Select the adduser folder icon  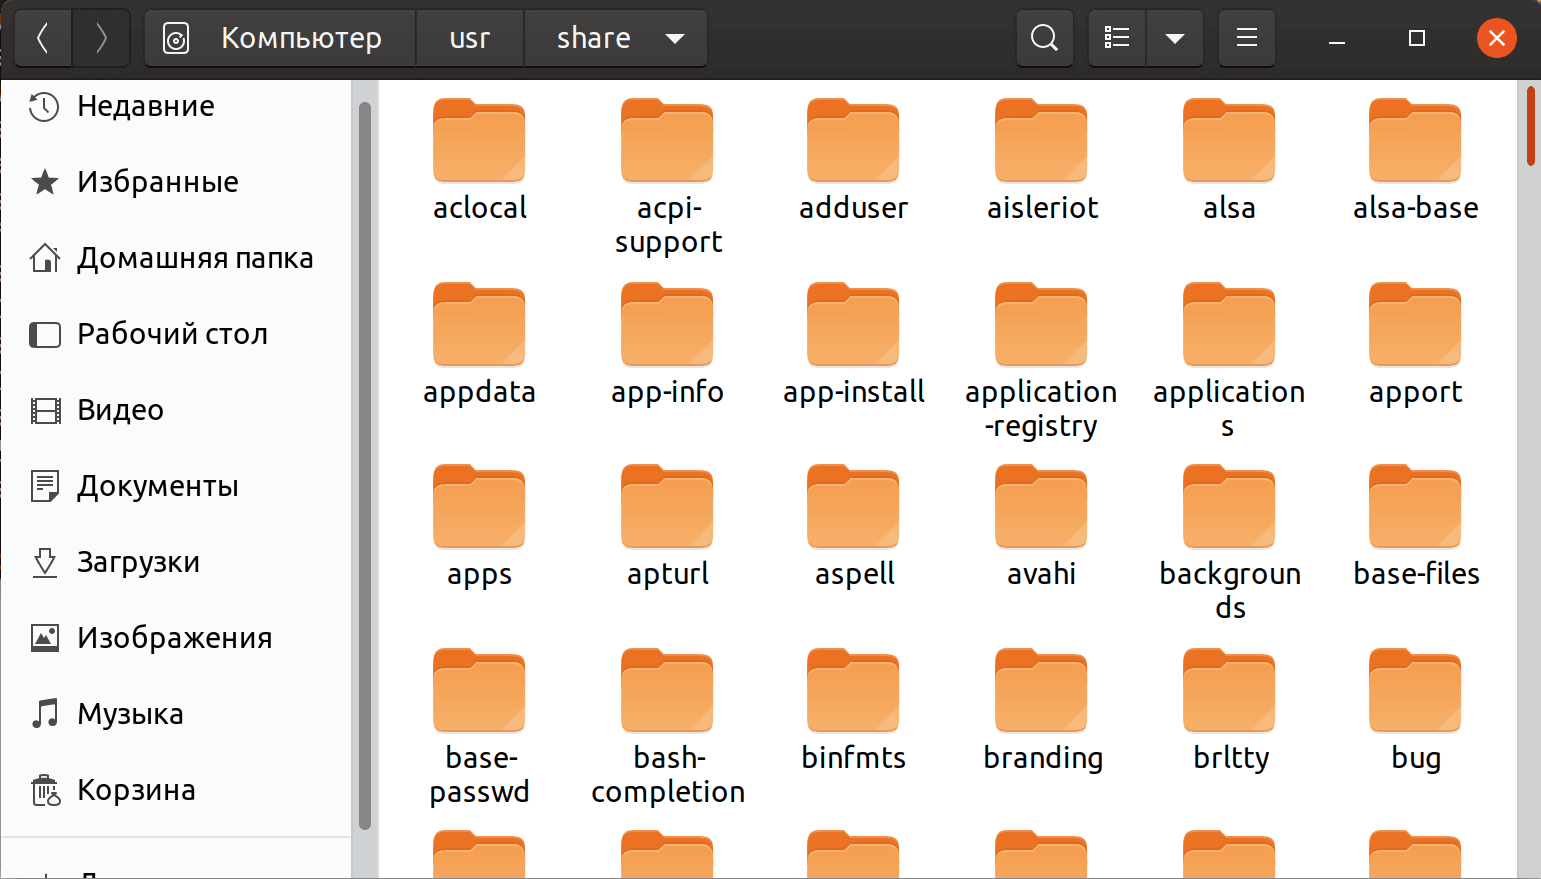point(853,141)
